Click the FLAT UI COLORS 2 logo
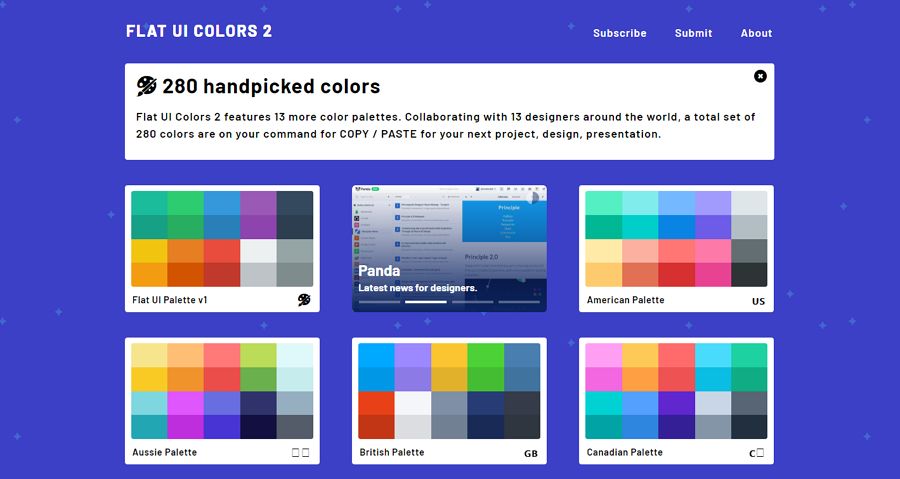 tap(199, 31)
